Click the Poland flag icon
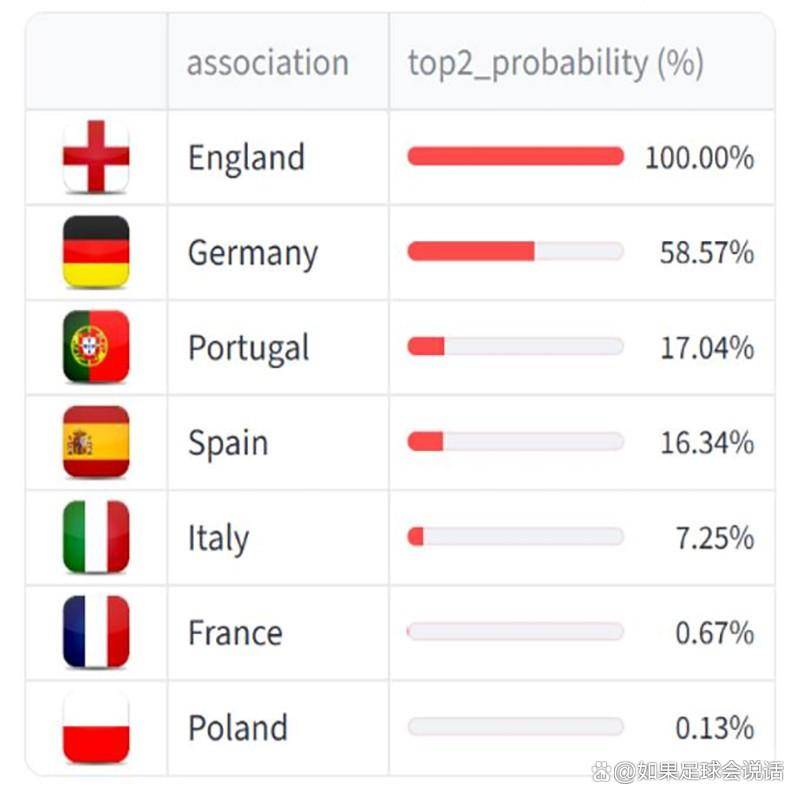 (96, 727)
